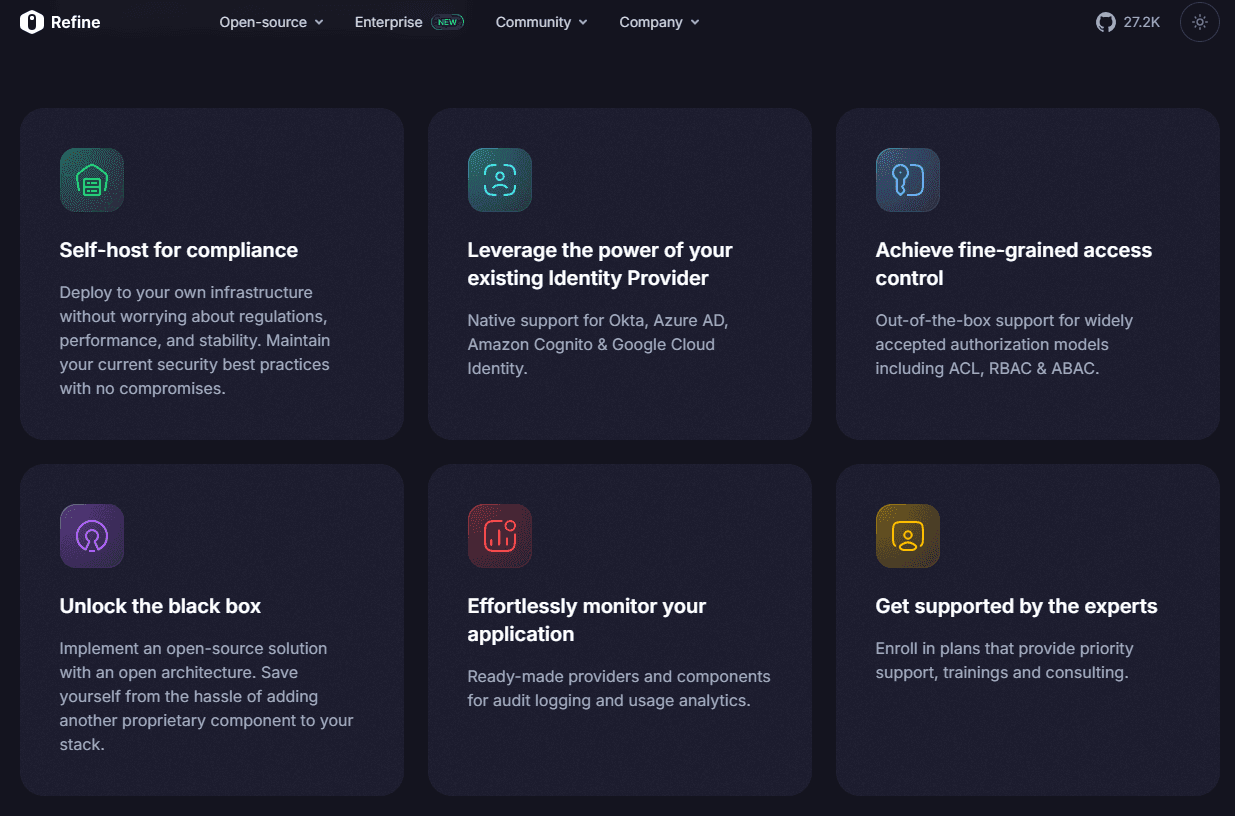Click the 'Implement an open-source solution' paragraph
The width and height of the screenshot is (1235, 816).
(x=207, y=696)
